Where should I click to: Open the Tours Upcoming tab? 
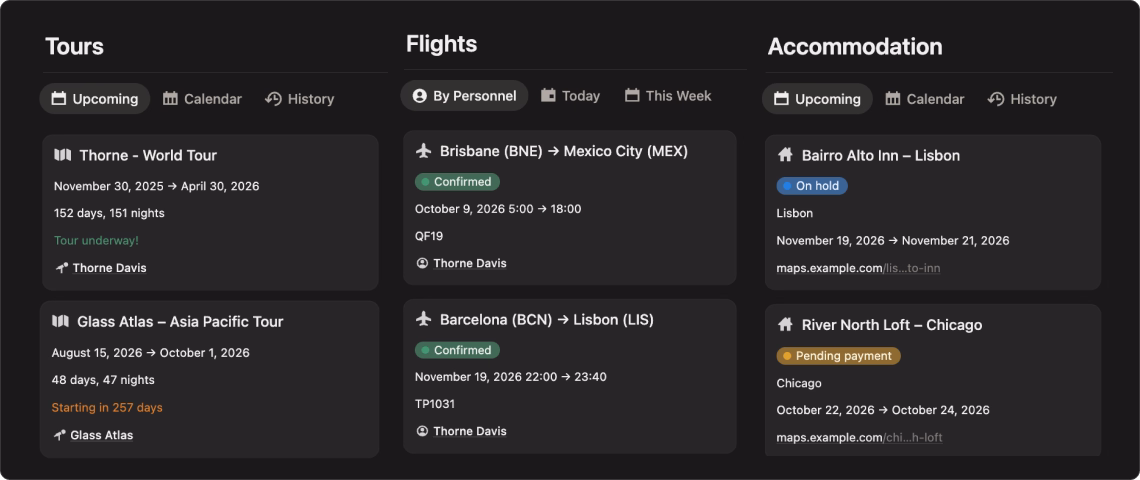pyautogui.click(x=95, y=99)
